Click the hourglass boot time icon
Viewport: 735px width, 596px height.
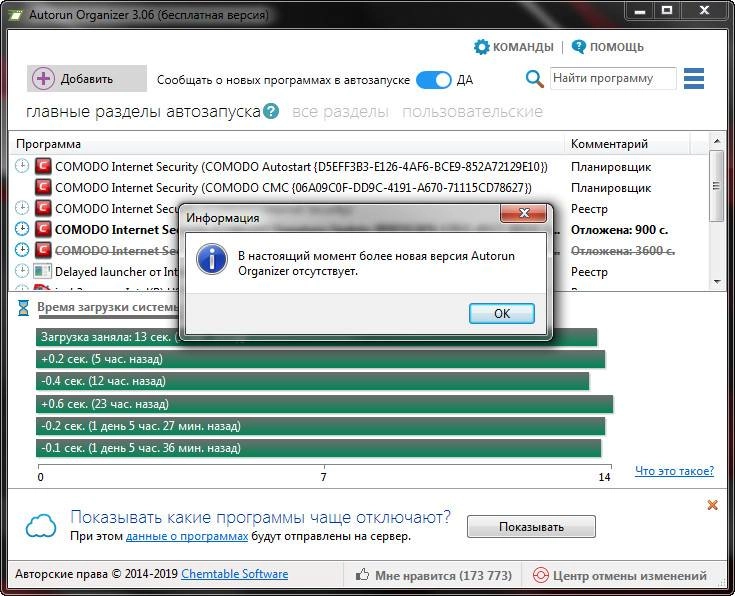point(23,308)
